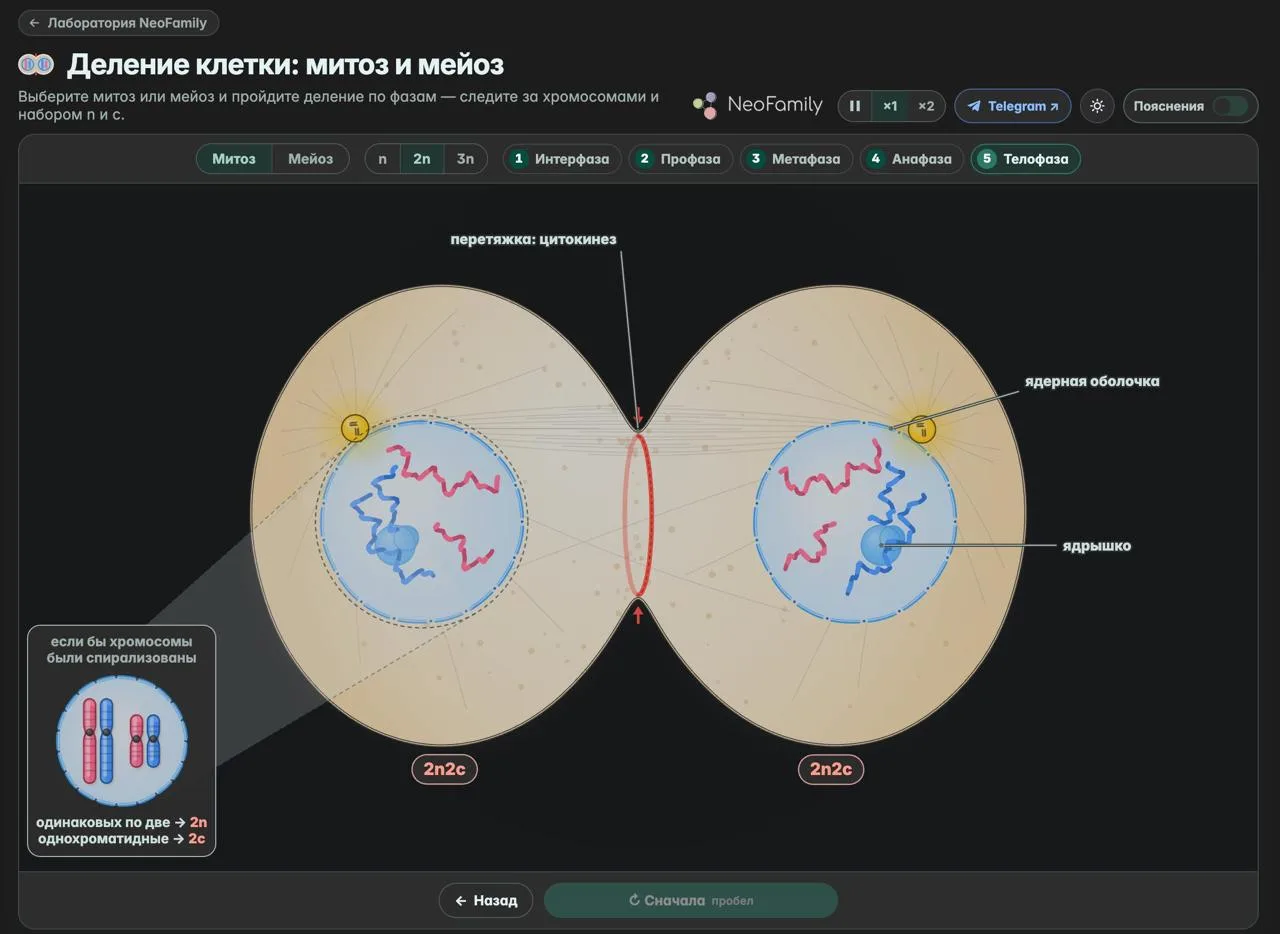Go to the Интерфаза phase

pyautogui.click(x=562, y=159)
